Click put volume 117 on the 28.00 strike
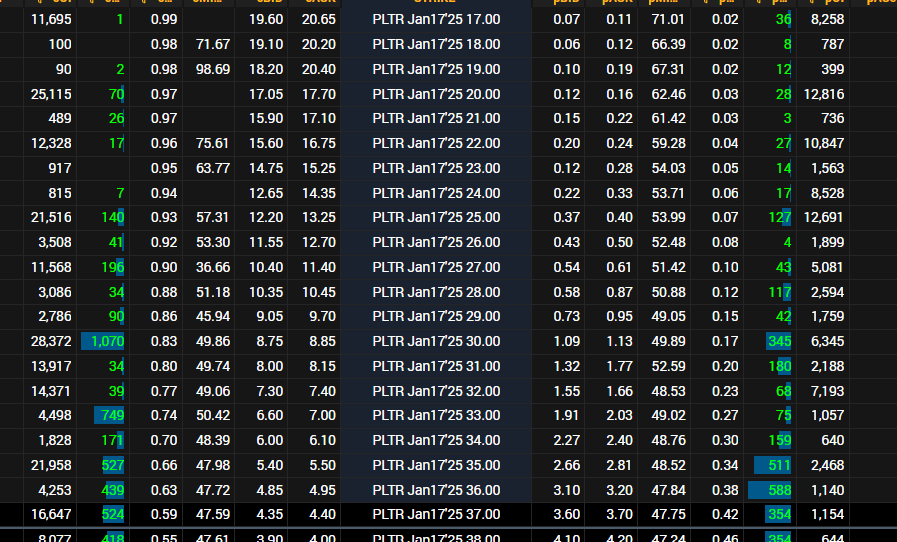 (x=780, y=292)
